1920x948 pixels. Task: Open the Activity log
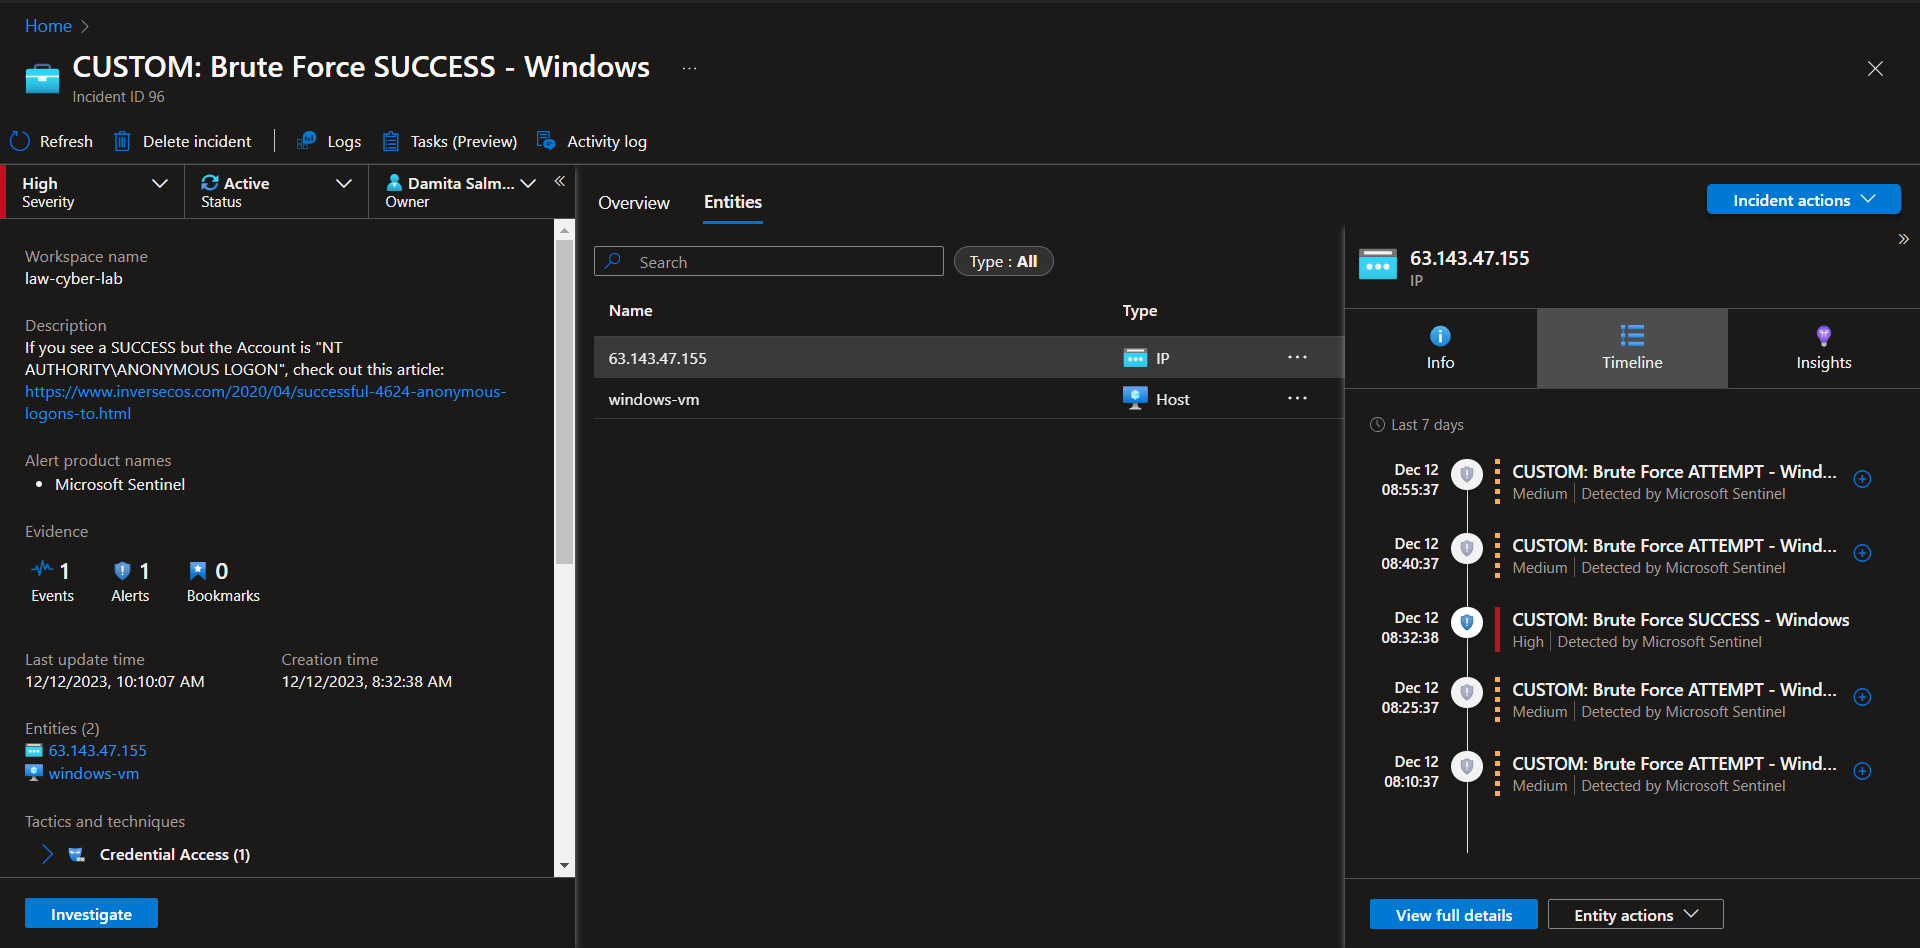point(592,141)
